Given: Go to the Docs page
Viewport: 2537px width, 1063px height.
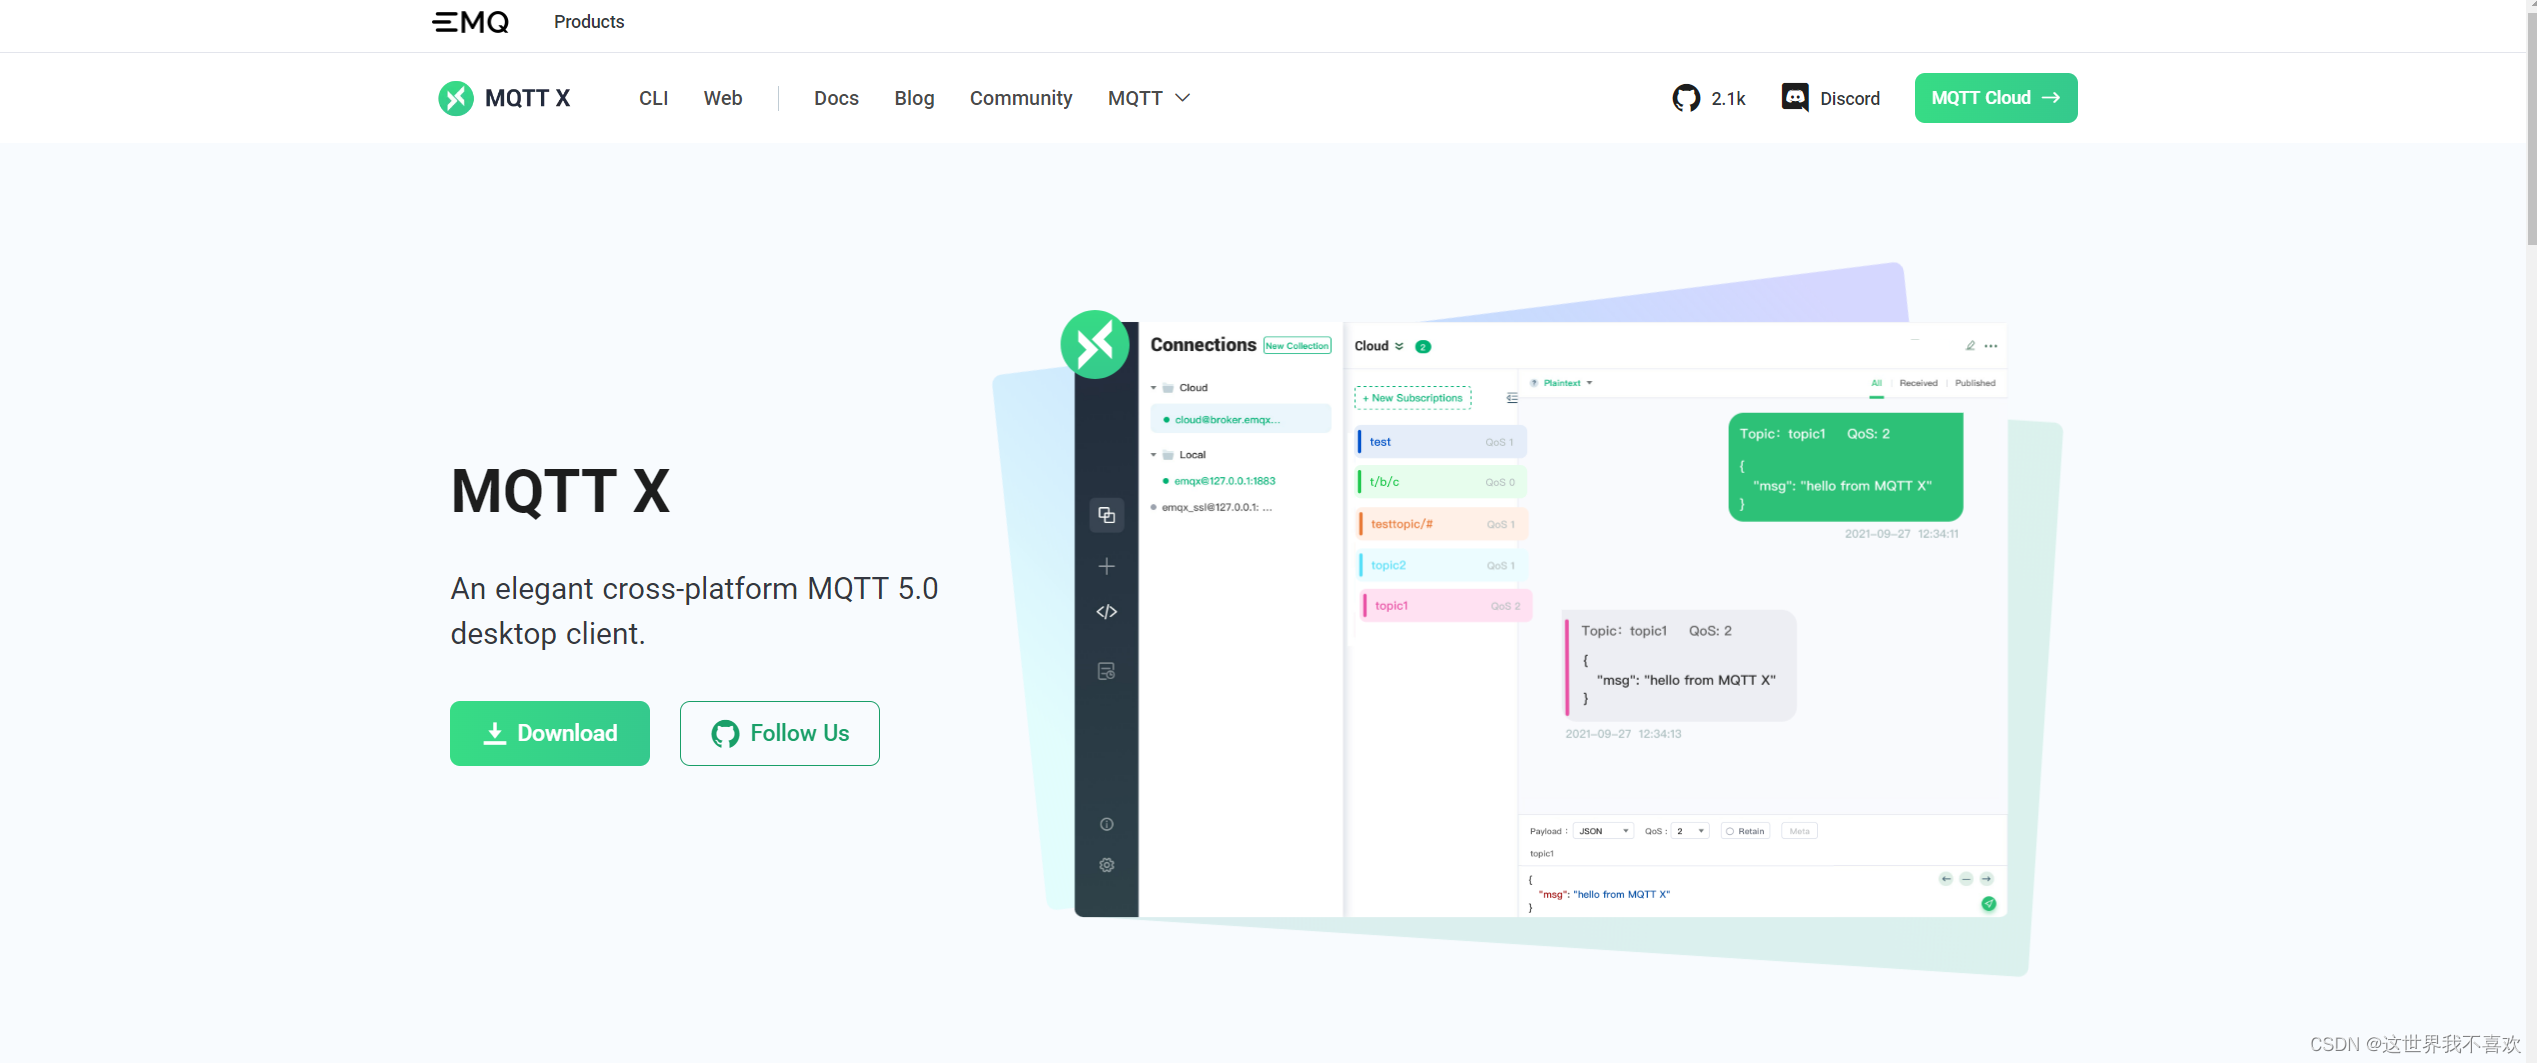Looking at the screenshot, I should tap(836, 98).
